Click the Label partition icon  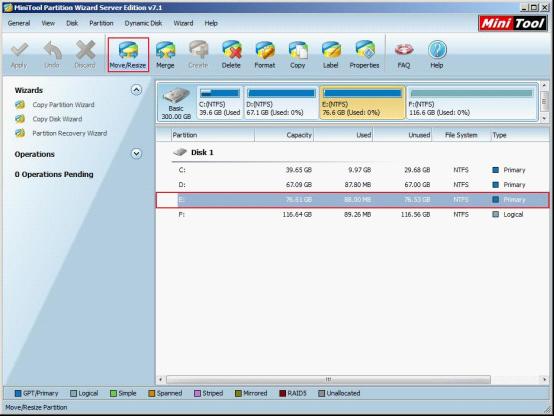[331, 50]
